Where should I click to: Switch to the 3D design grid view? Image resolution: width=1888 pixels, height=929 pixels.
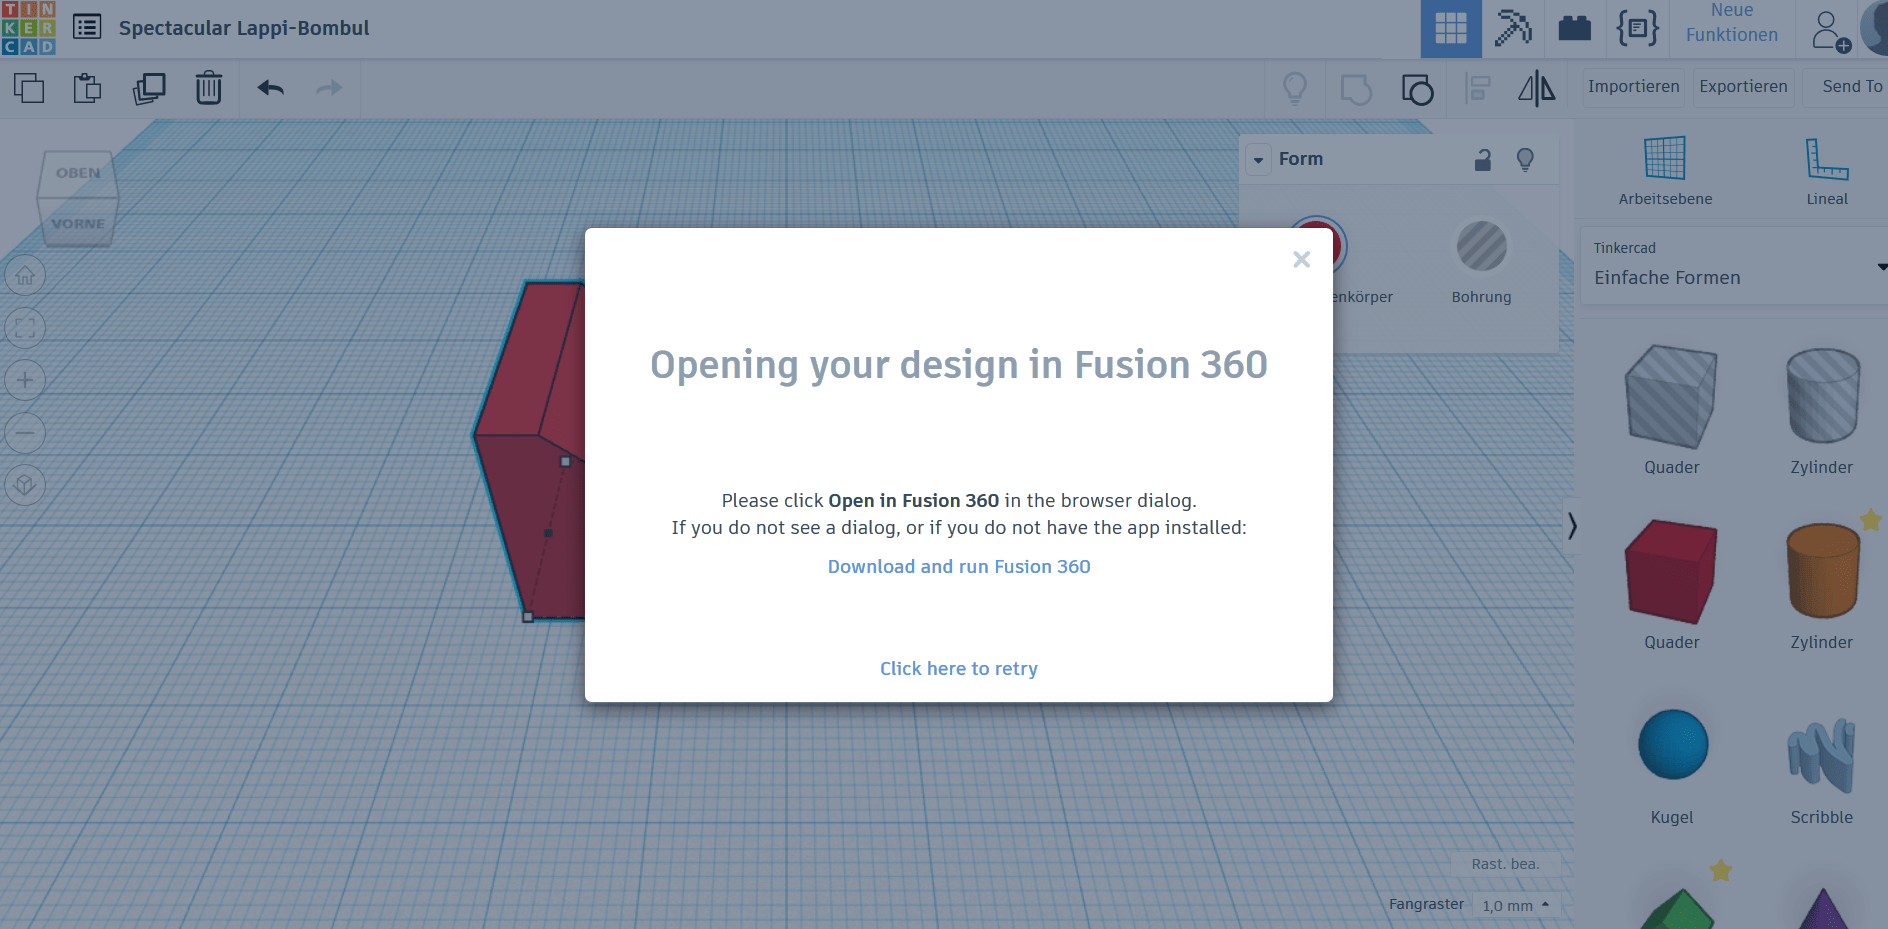tap(1451, 28)
